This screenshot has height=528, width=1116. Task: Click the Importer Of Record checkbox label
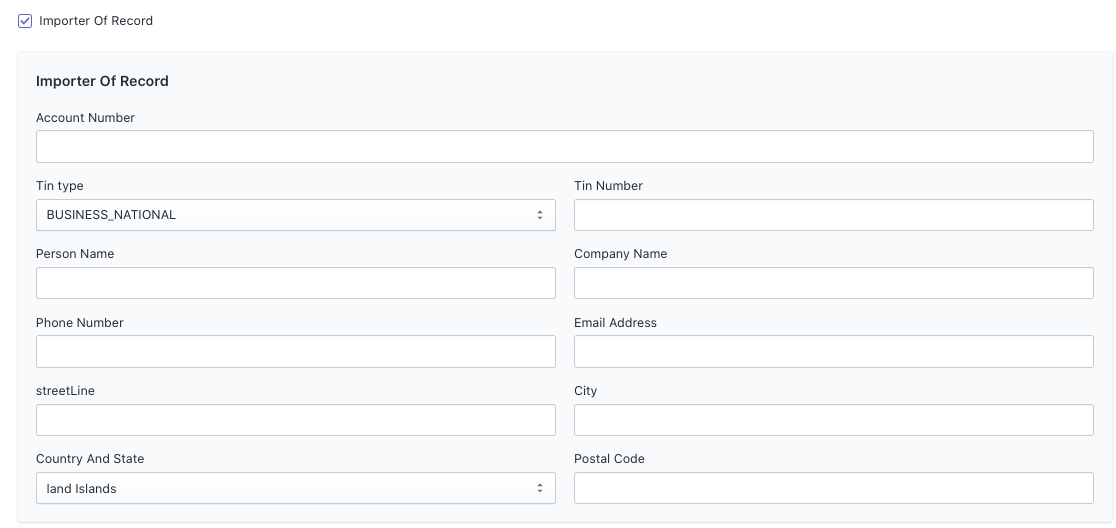pyautogui.click(x=96, y=21)
